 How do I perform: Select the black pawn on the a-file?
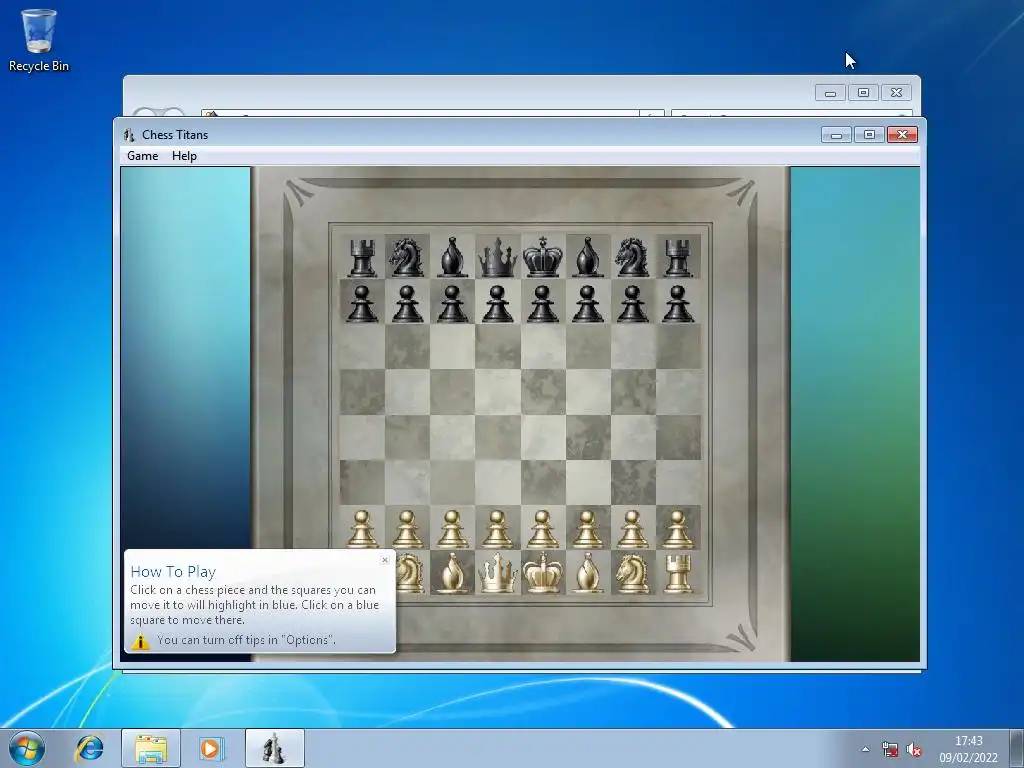[x=362, y=303]
